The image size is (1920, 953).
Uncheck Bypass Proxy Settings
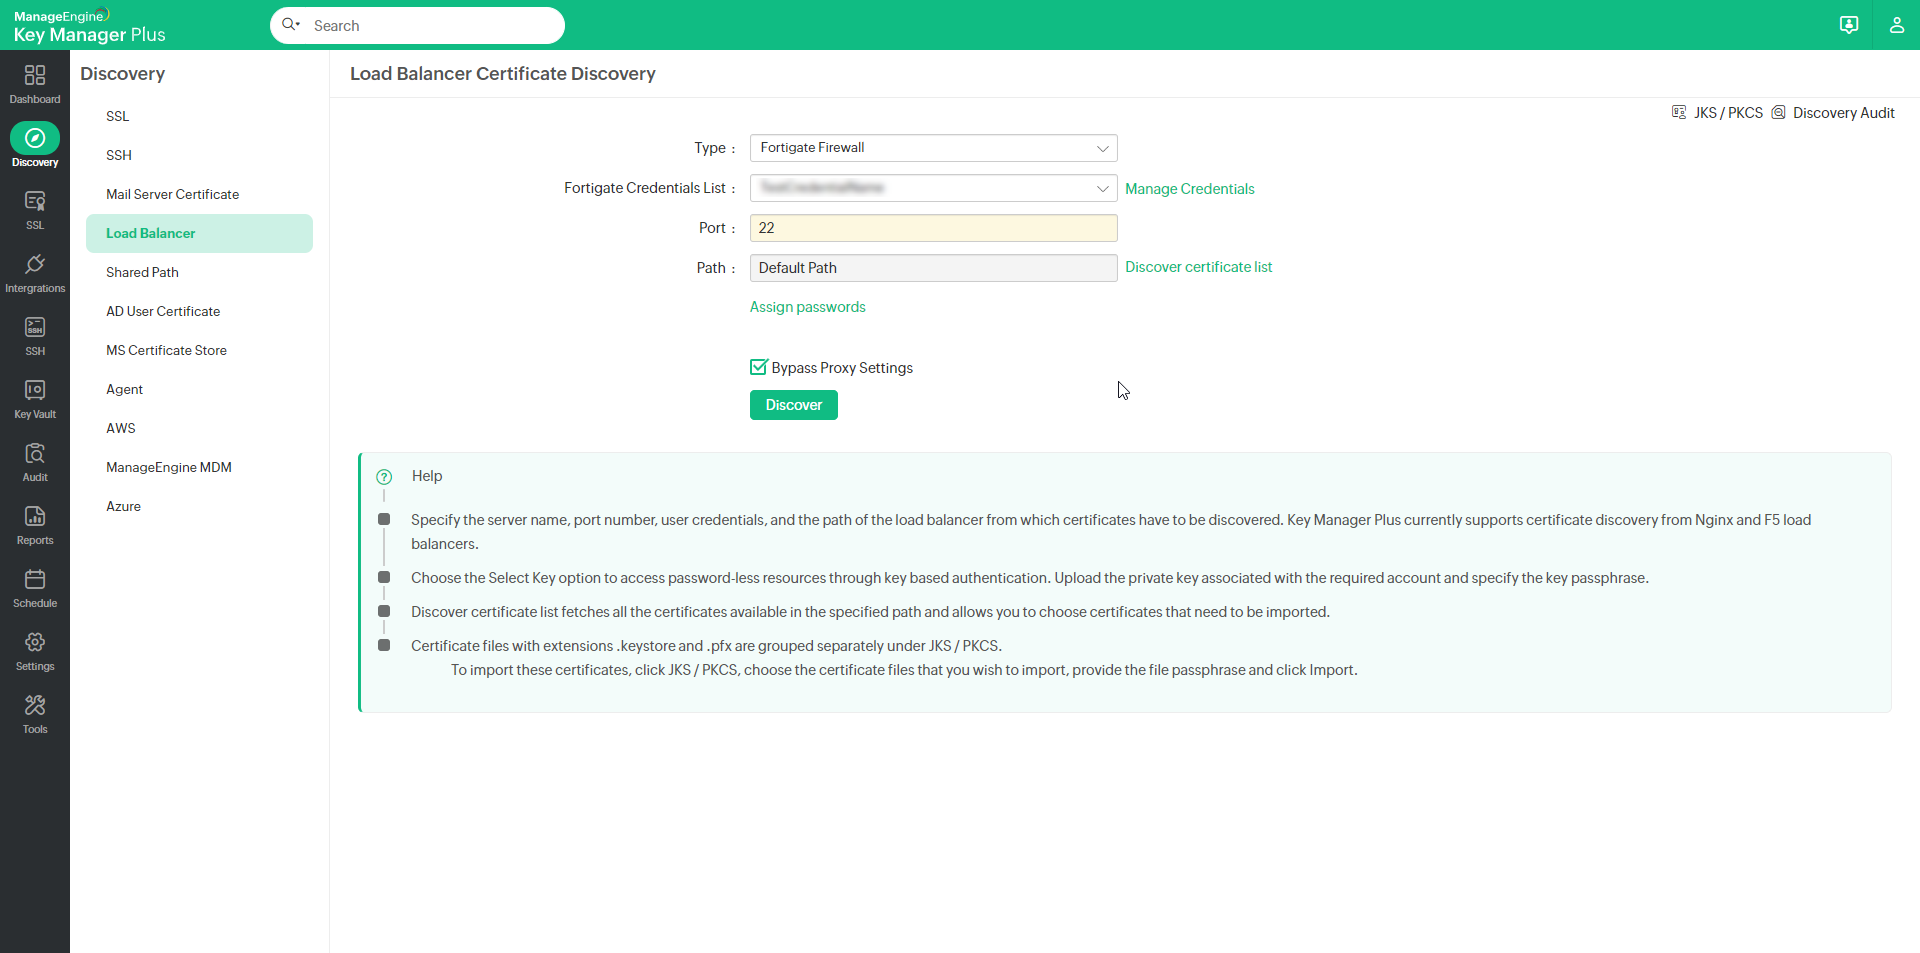pos(758,367)
